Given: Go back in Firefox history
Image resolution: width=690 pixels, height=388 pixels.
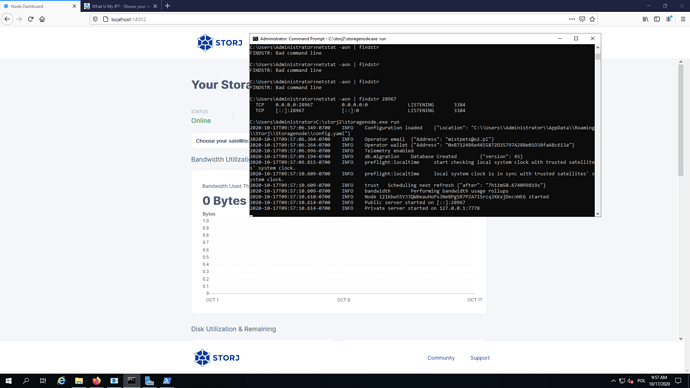Looking at the screenshot, I should (x=7, y=19).
